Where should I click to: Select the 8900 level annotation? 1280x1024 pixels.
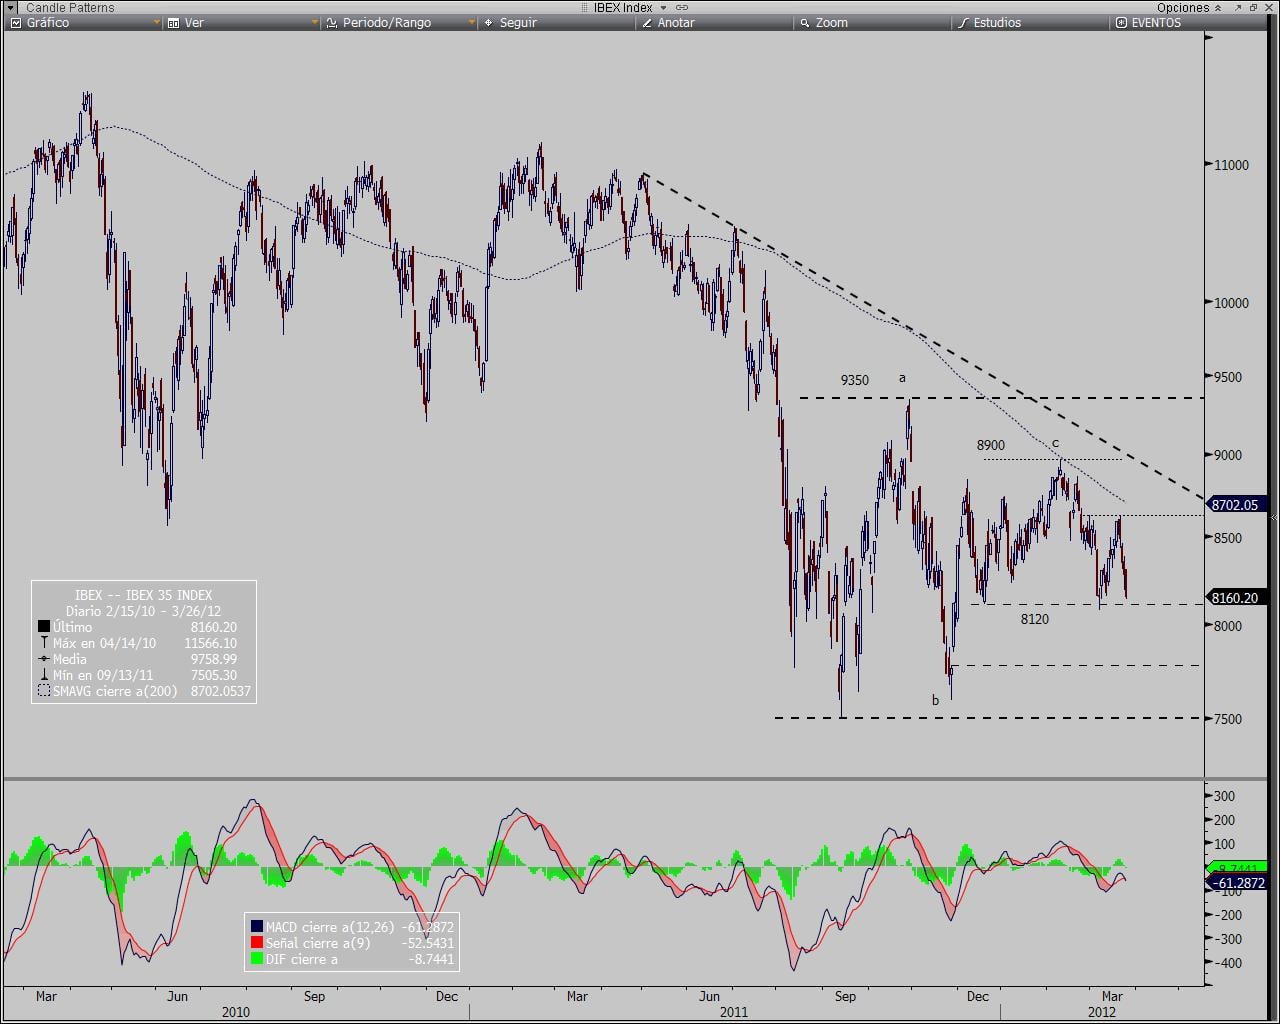click(991, 445)
